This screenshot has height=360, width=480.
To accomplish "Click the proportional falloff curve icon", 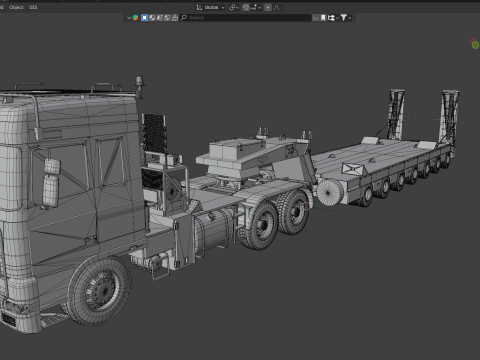I will (276, 7).
